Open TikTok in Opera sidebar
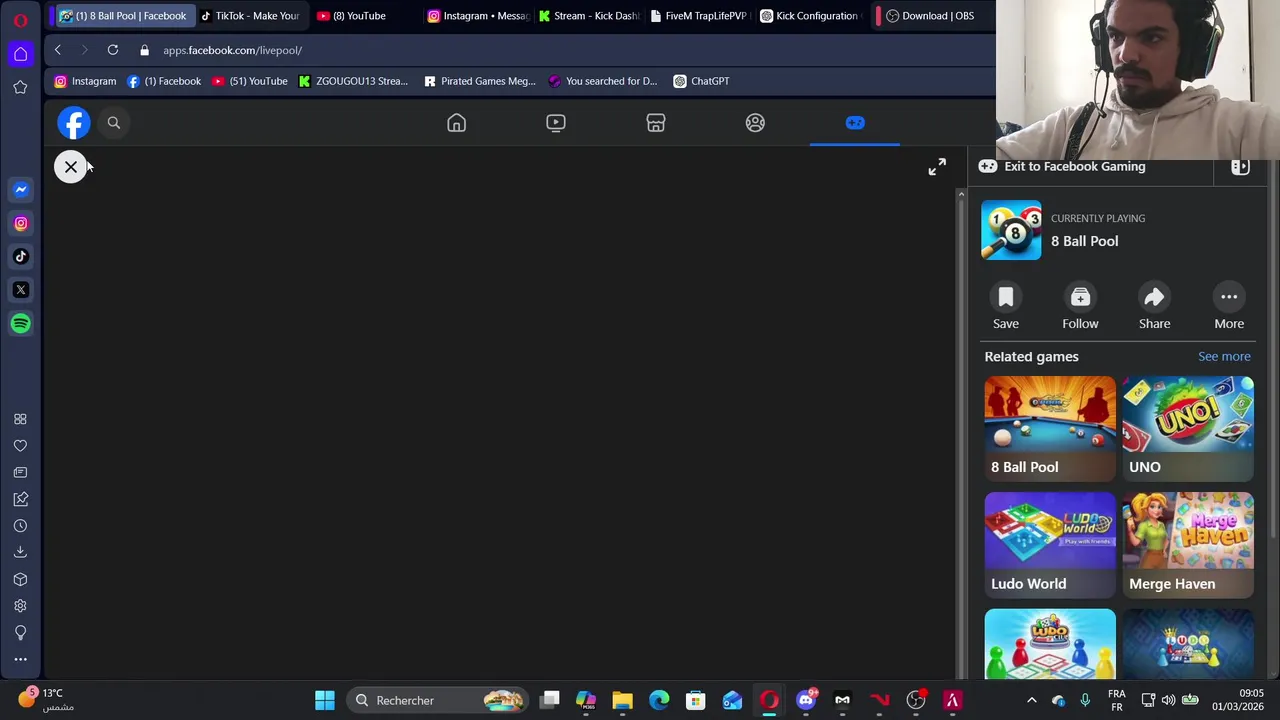Image resolution: width=1280 pixels, height=720 pixels. tap(21, 256)
